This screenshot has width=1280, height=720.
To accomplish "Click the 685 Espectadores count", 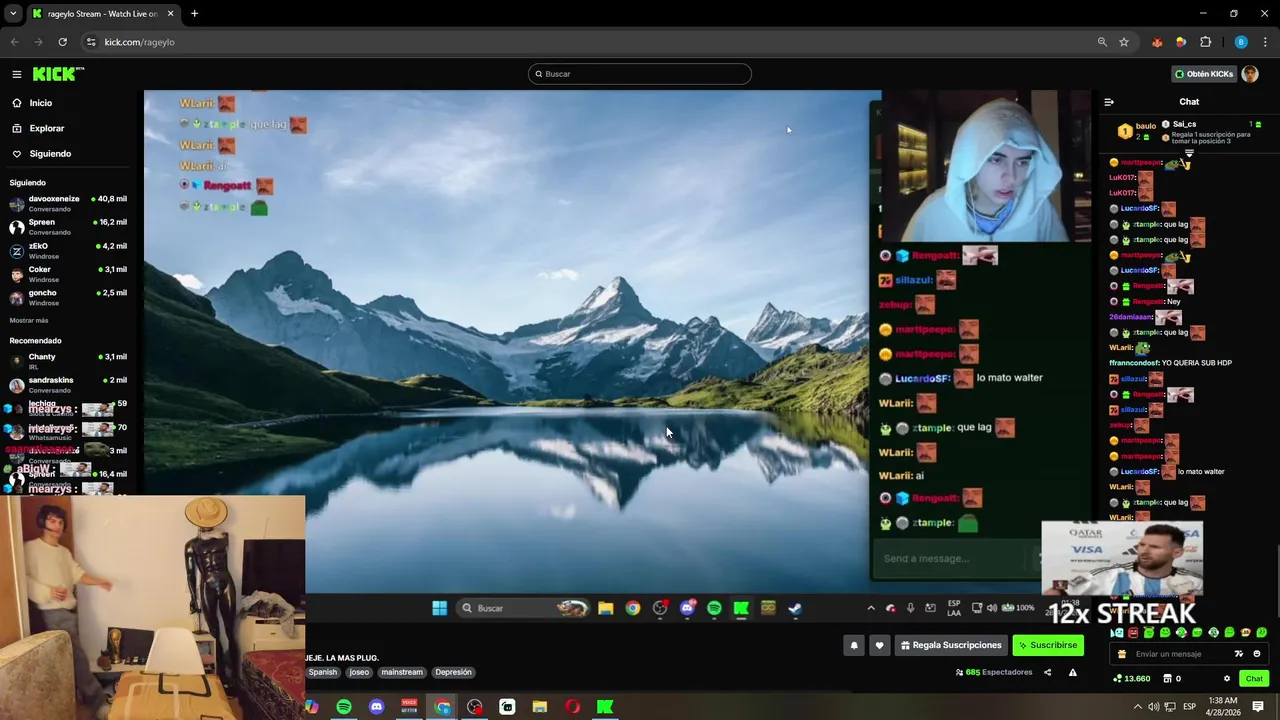I will tap(994, 672).
